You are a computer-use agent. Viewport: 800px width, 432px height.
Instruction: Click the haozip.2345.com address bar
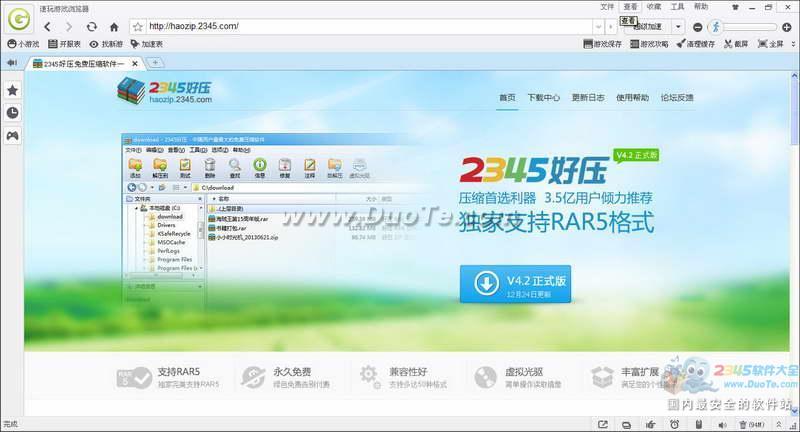coord(369,26)
